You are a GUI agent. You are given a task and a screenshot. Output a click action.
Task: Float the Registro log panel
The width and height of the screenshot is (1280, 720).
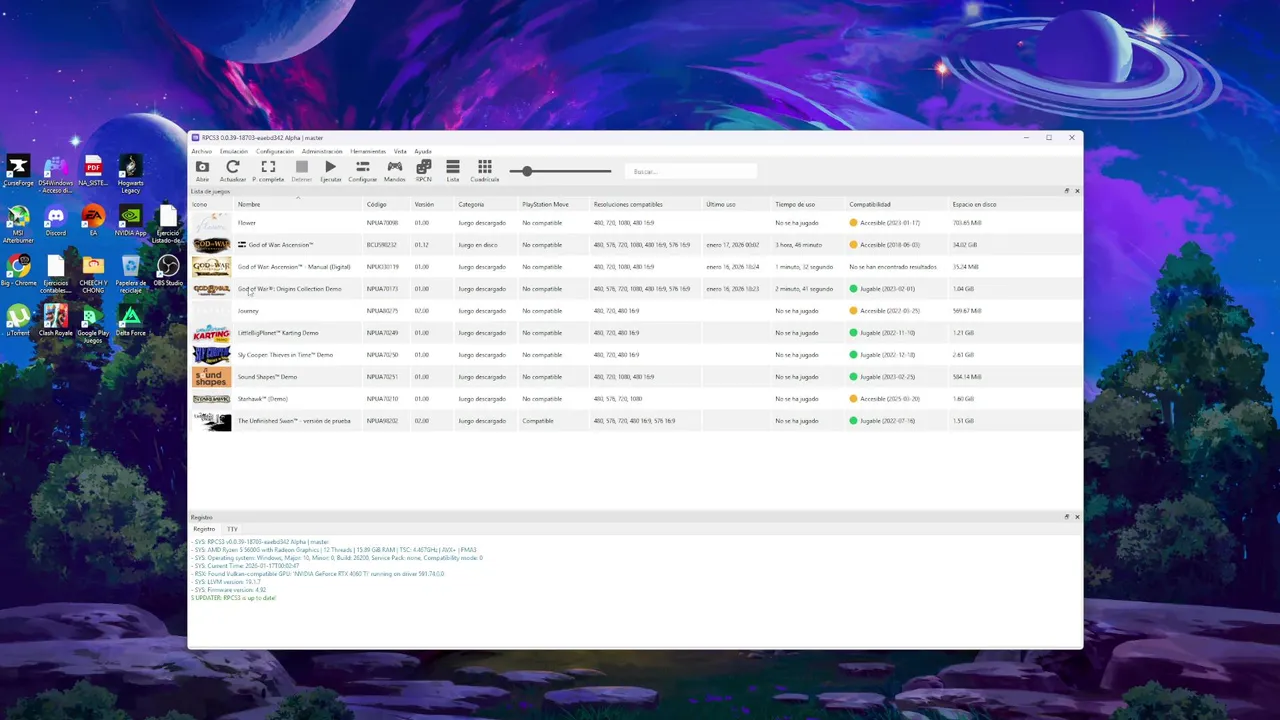[1067, 517]
